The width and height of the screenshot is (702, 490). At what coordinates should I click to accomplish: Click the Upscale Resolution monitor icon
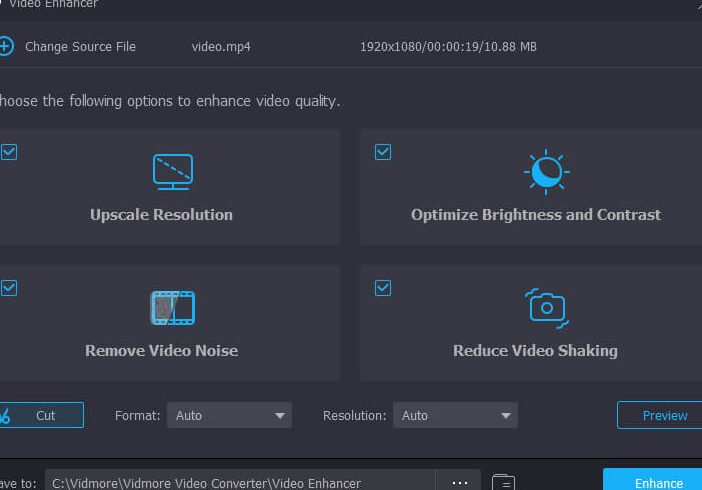pyautogui.click(x=173, y=172)
